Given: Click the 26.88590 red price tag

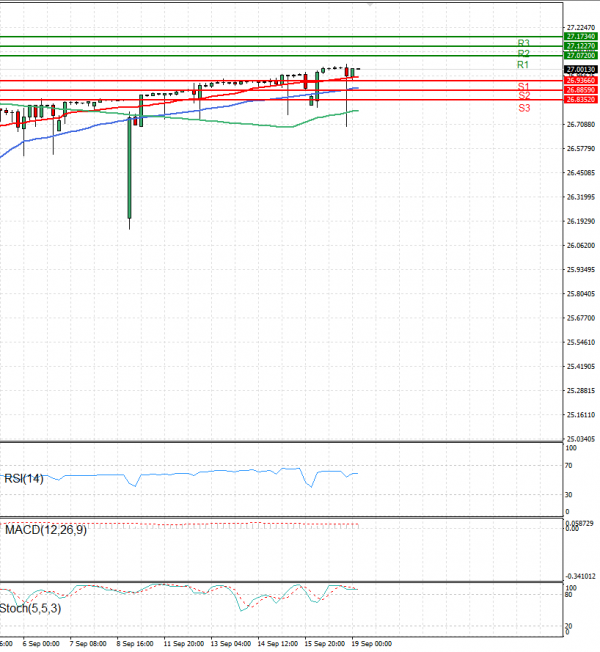Looking at the screenshot, I should (580, 91).
